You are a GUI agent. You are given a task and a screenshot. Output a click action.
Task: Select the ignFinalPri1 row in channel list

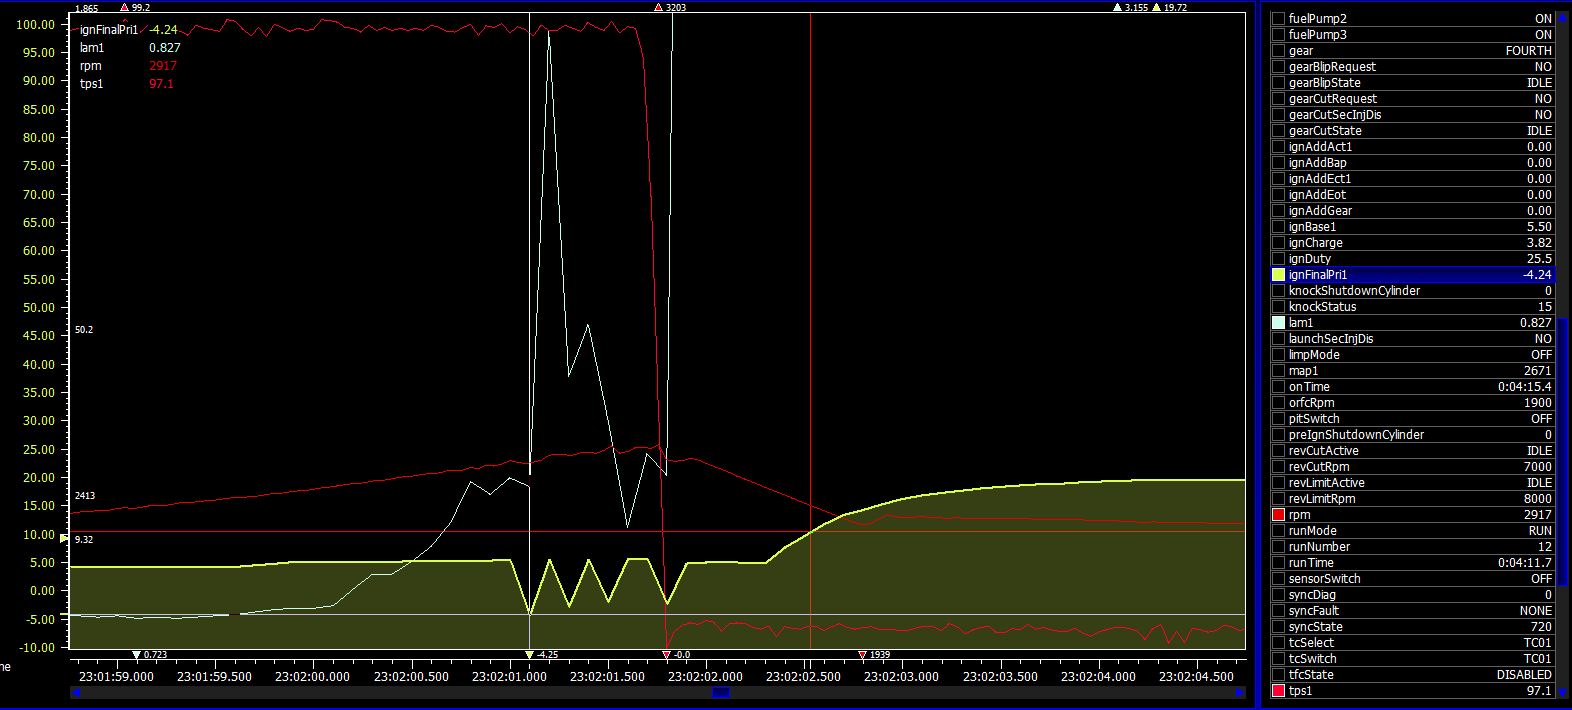tap(1410, 275)
